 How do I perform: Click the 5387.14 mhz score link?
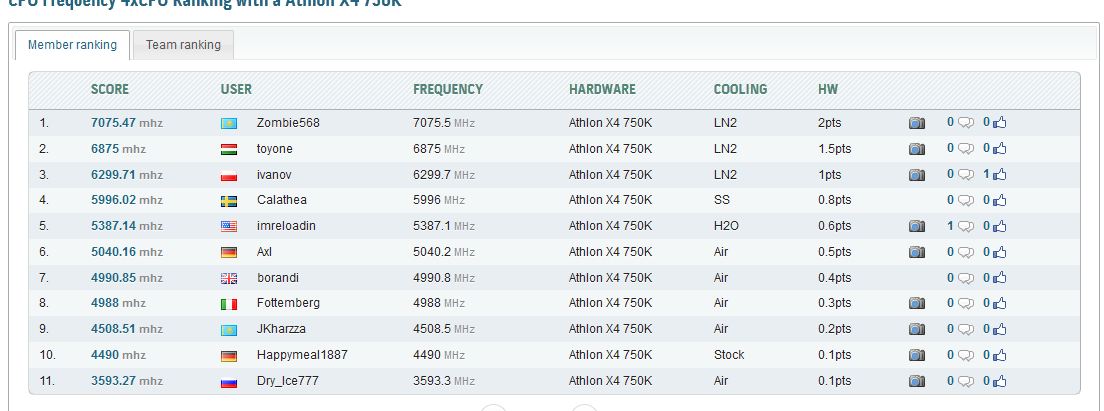pos(127,226)
